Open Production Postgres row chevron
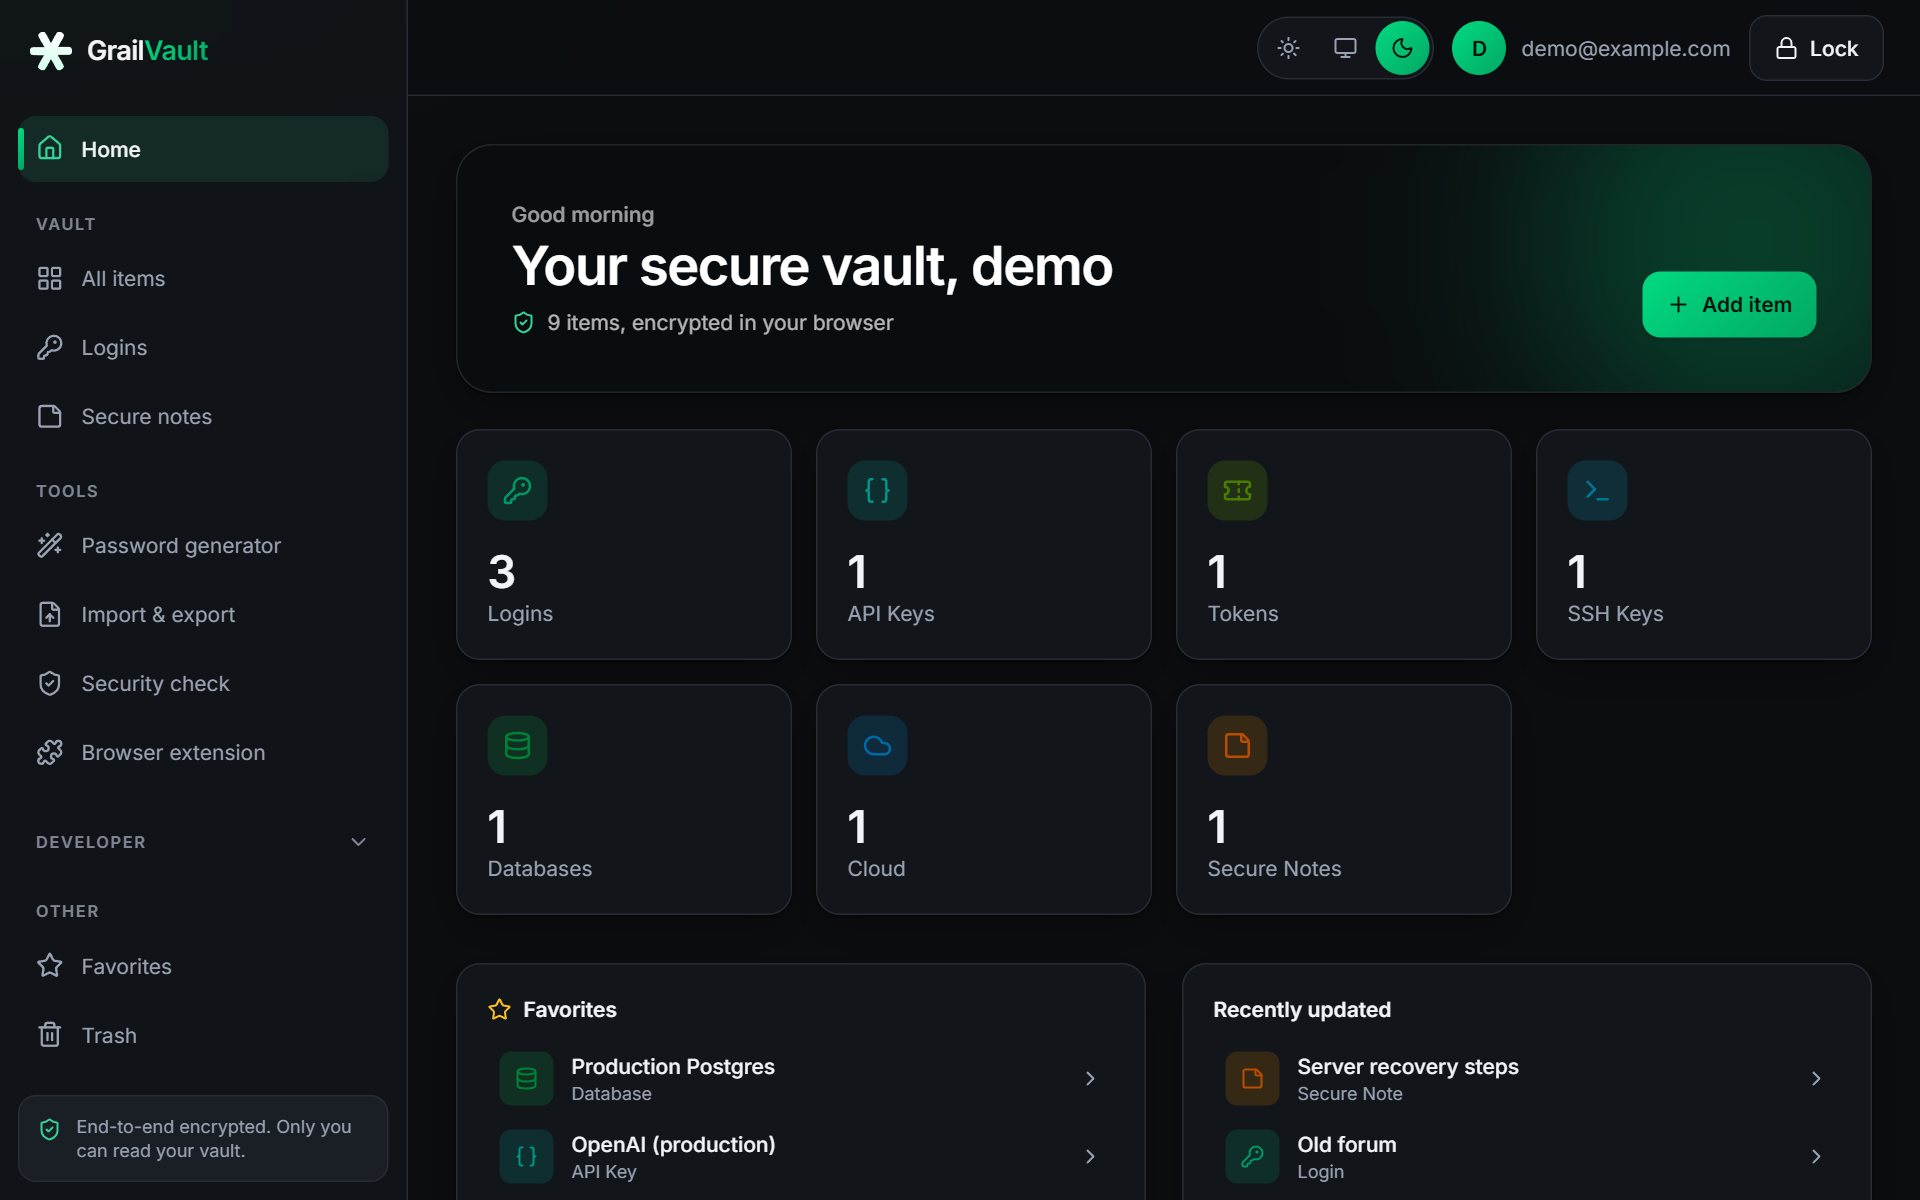Viewport: 1920px width, 1200px height. pos(1090,1078)
